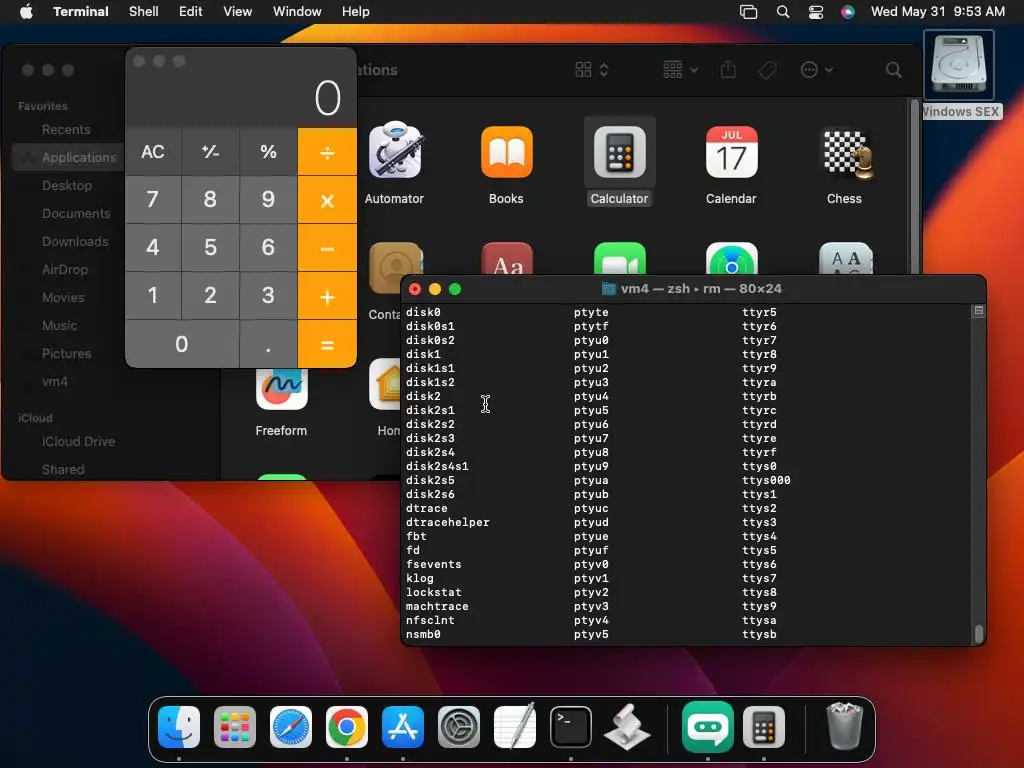Image resolution: width=1024 pixels, height=768 pixels.
Task: Open App Store from the Dock
Action: 403,727
